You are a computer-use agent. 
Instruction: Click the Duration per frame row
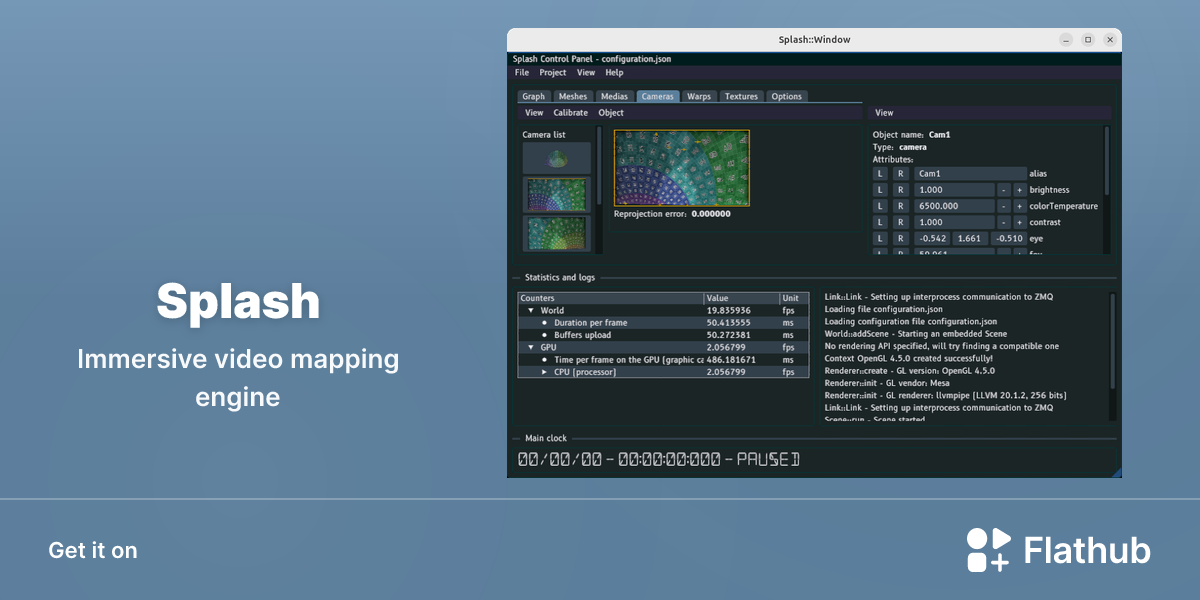point(663,323)
